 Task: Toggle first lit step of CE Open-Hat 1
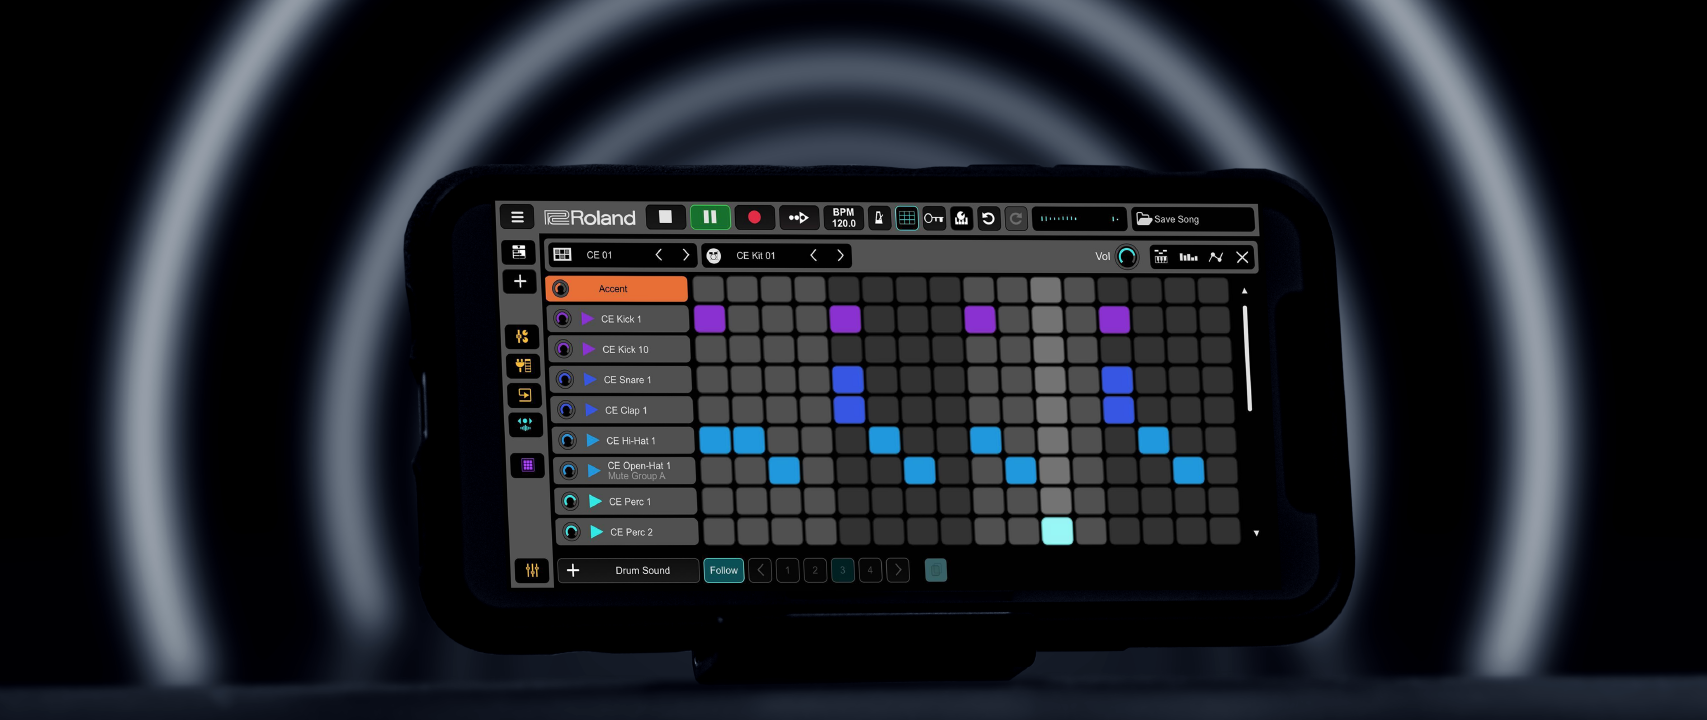click(x=784, y=470)
